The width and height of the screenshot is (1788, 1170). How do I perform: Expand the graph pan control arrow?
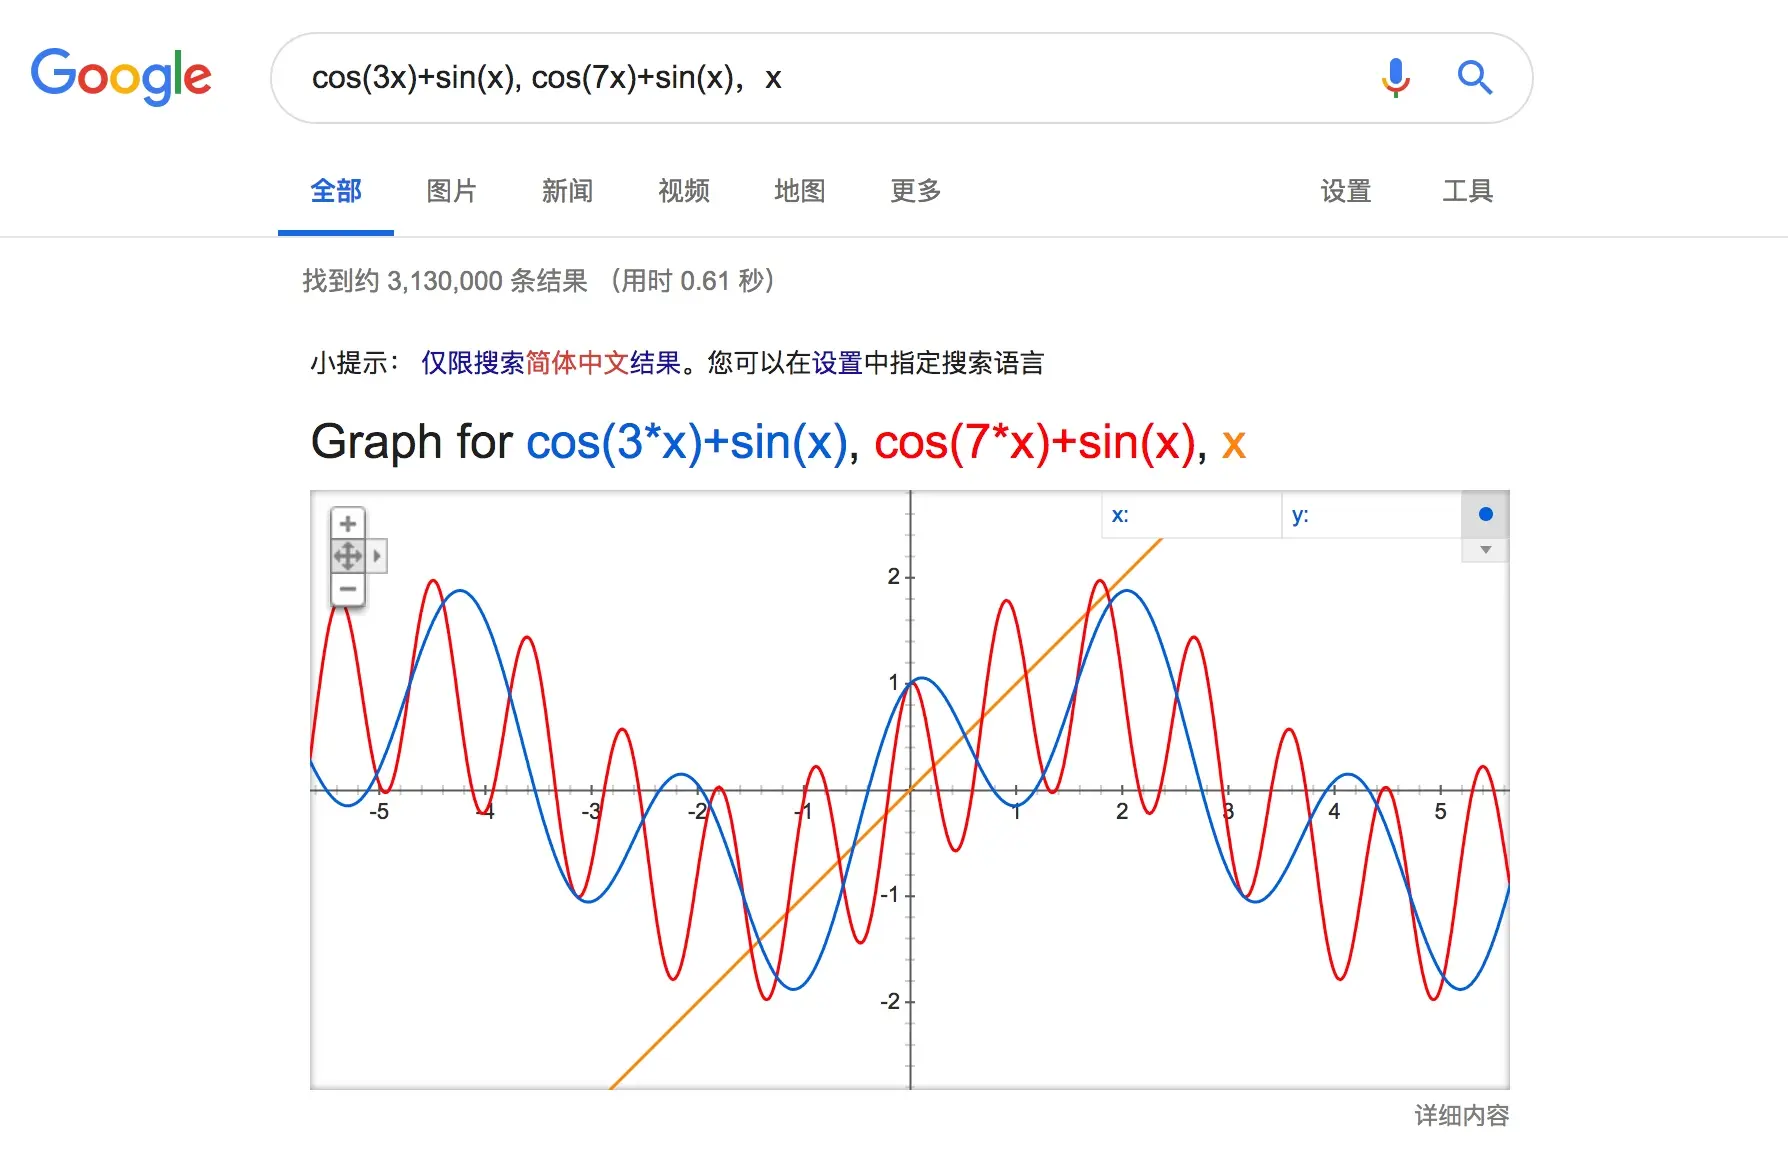coord(377,556)
